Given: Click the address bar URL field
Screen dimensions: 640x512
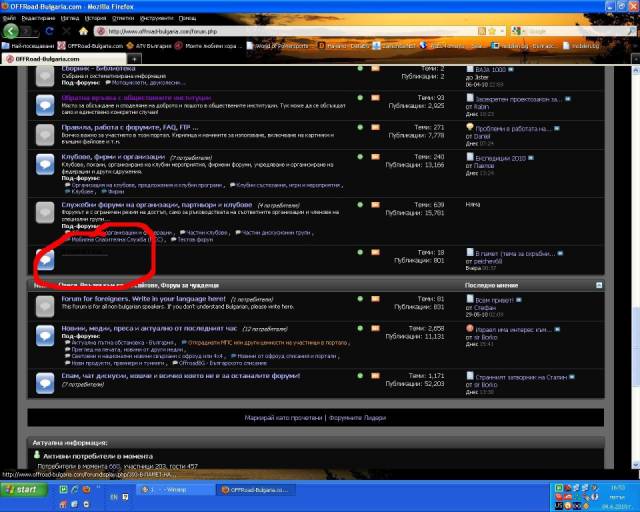Looking at the screenshot, I should [x=286, y=31].
